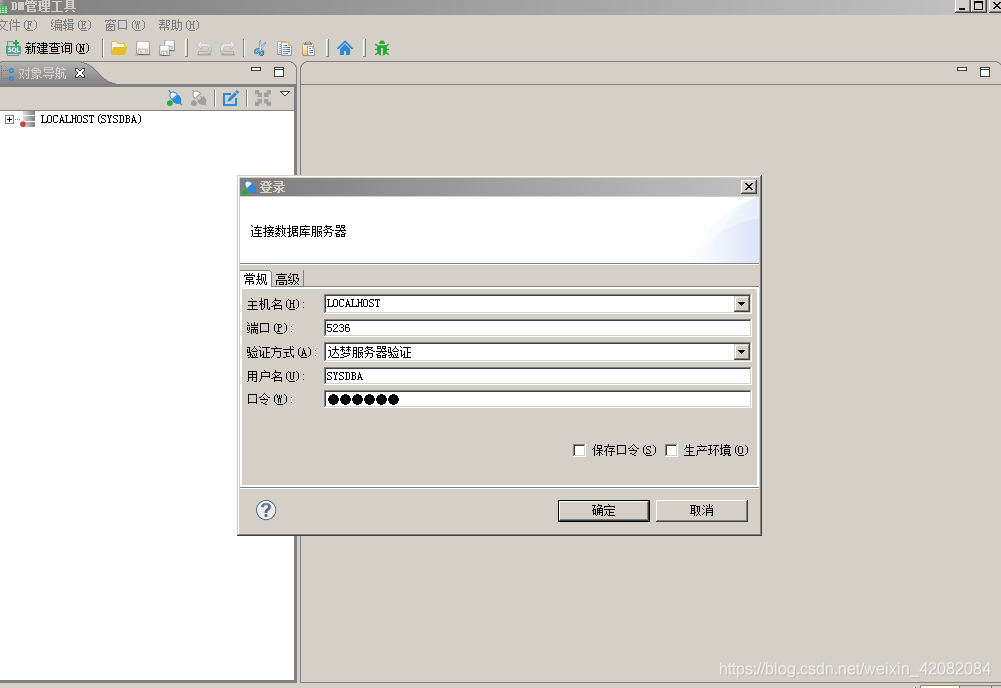Viewport: 1001px width, 688px height.
Task: Click the collapse all icon in Object Navigator
Action: 263,98
